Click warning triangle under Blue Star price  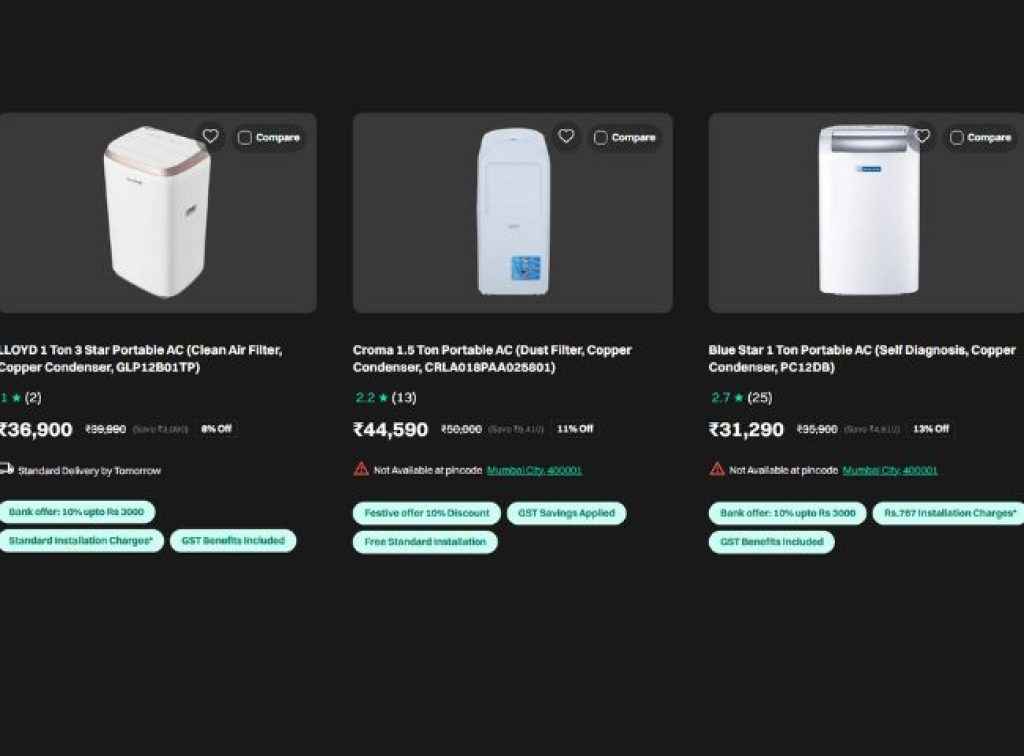[717, 469]
